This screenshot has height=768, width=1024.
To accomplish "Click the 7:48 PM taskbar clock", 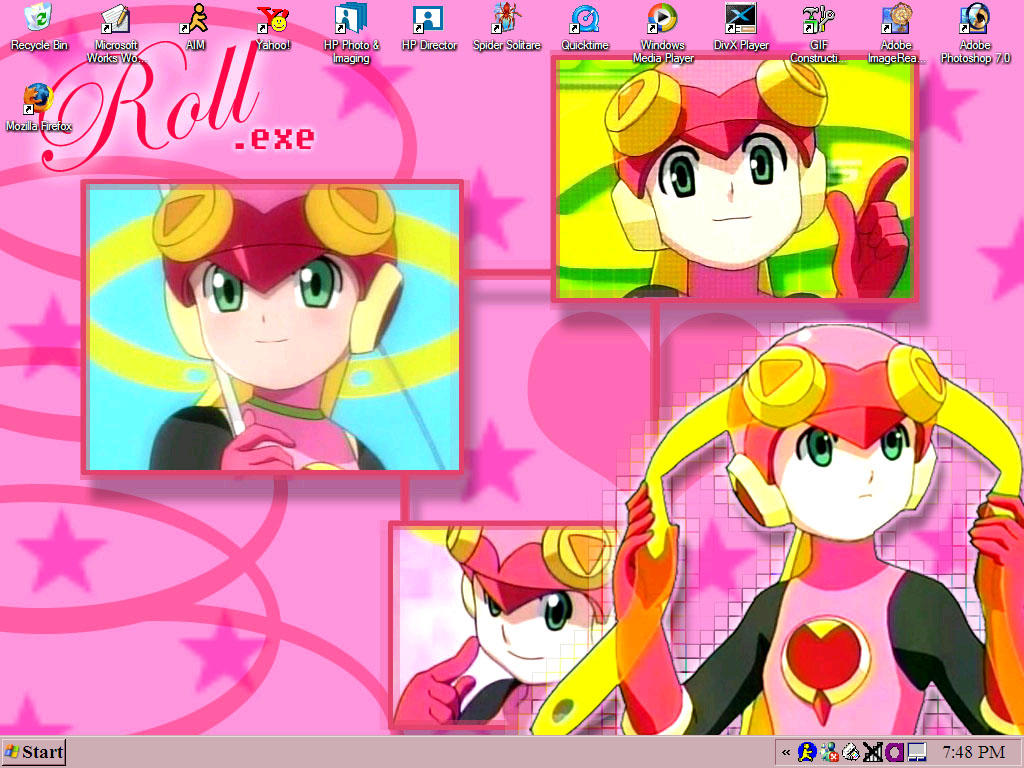I will tap(976, 752).
